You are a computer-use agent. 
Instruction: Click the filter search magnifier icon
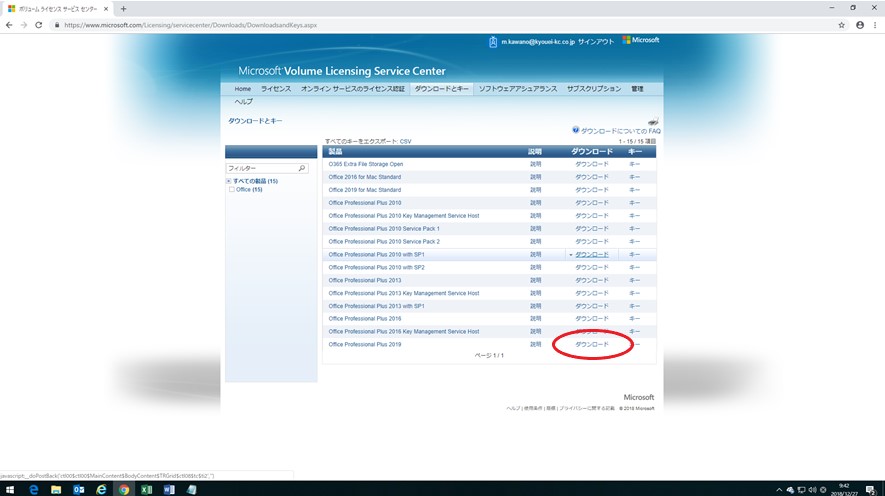pos(301,168)
